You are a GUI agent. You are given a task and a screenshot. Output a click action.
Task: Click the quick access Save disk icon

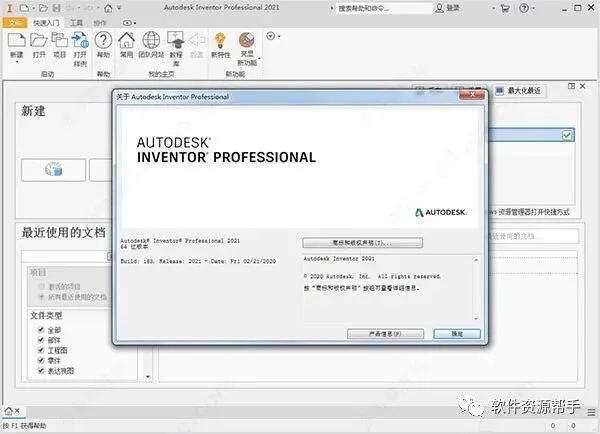tap(56, 8)
